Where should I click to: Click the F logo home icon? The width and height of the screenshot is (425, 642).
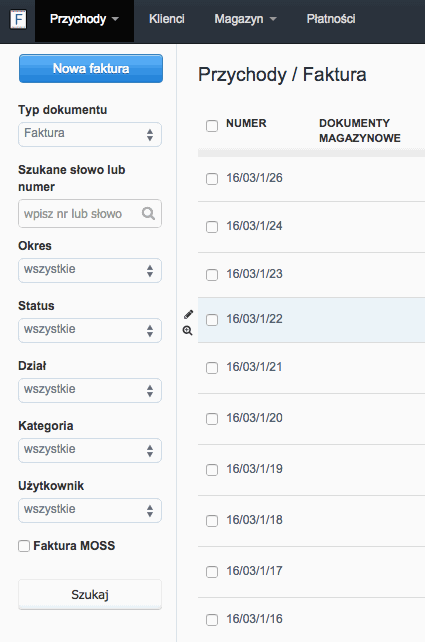(18, 20)
